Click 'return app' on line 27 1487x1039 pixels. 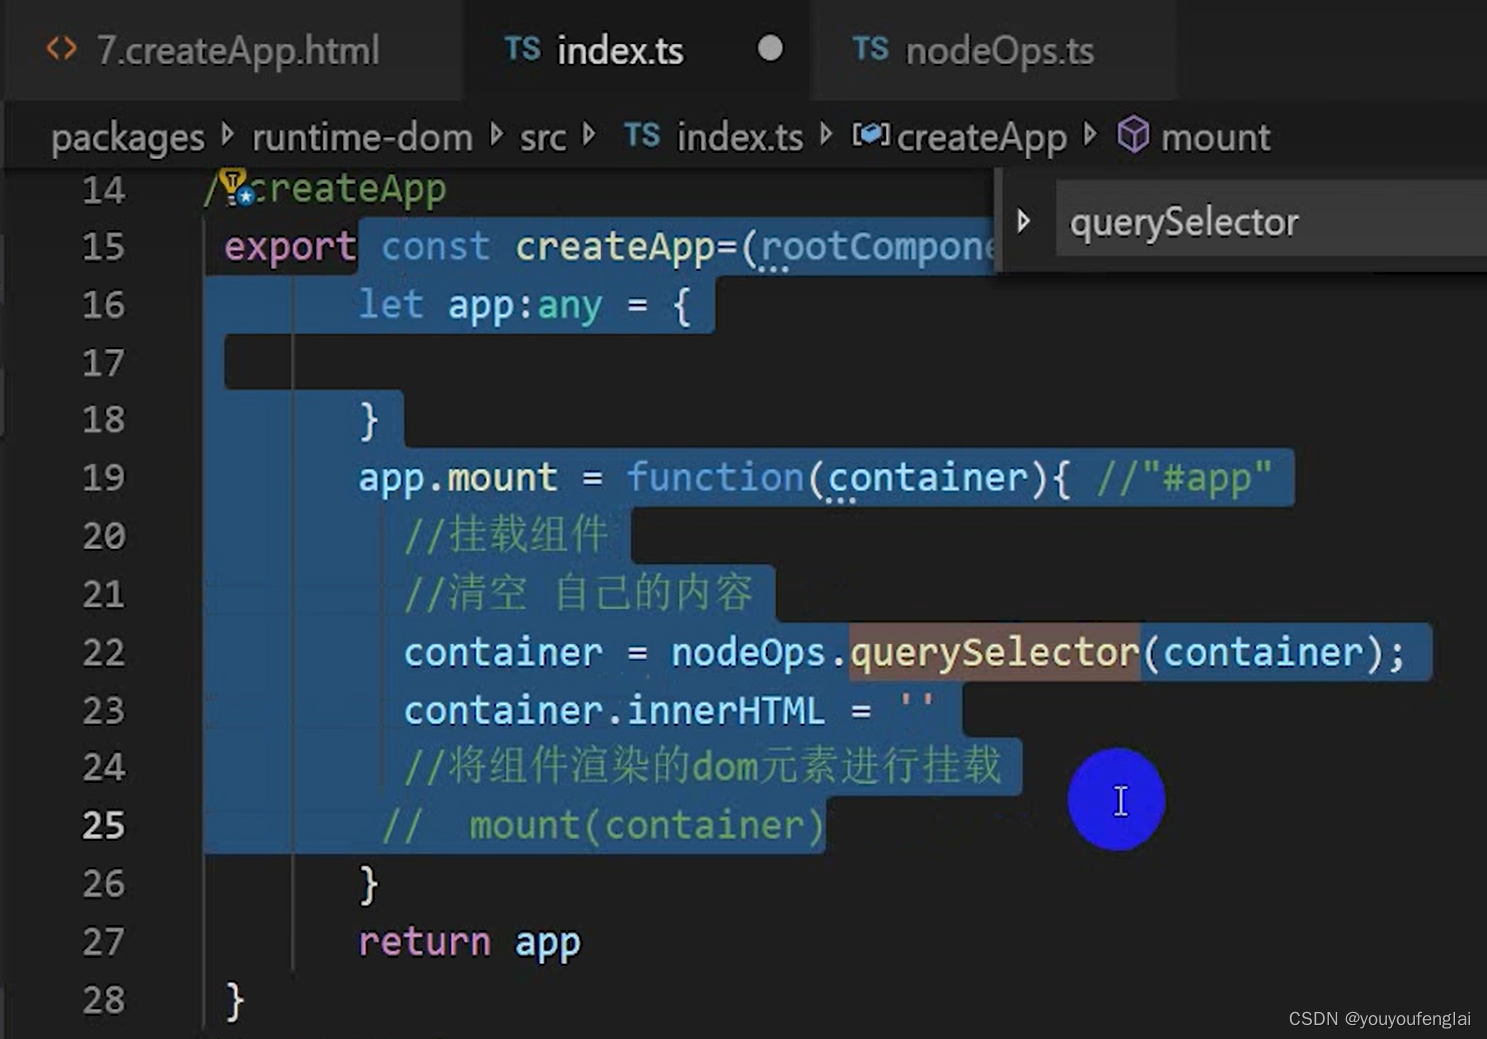469,942
